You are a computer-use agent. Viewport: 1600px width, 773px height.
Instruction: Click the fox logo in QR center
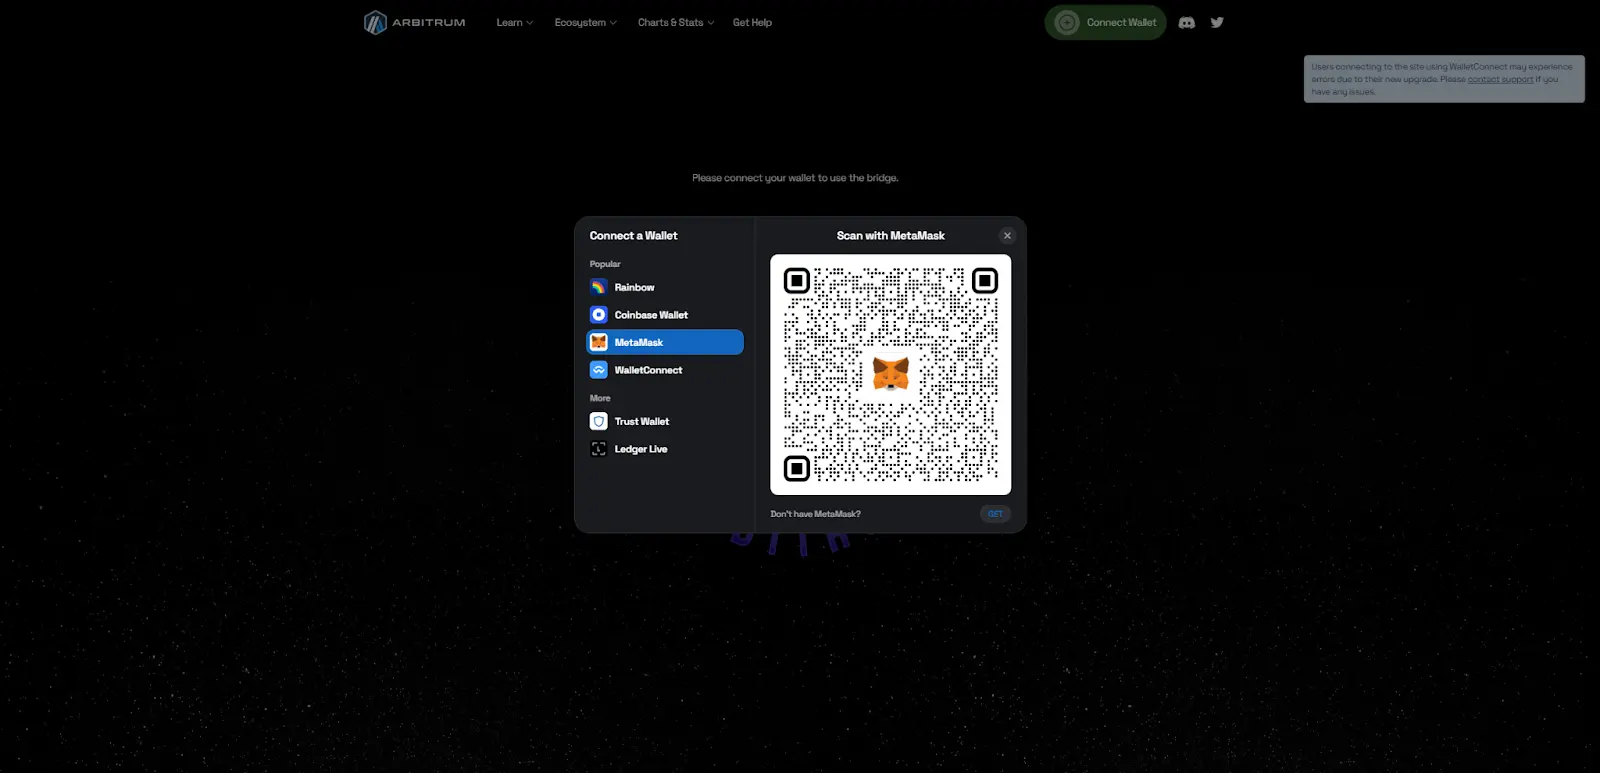coord(890,374)
